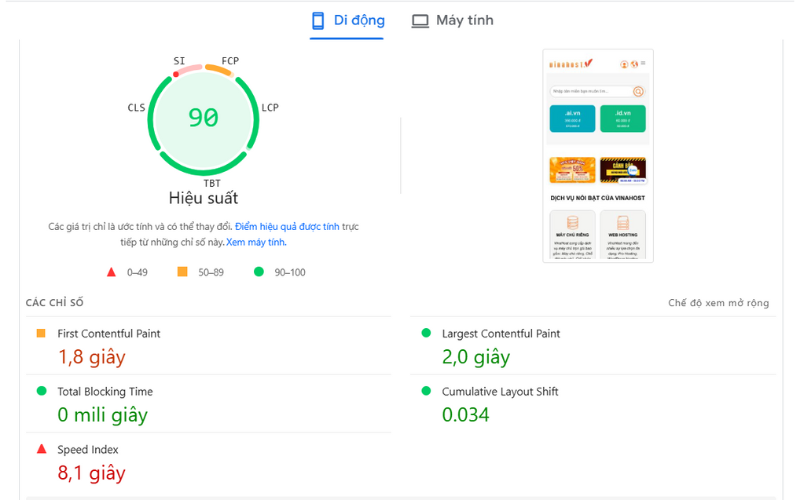Click the First Contentful Paint metric label
Viewport: 800px width, 500px height.
(109, 334)
